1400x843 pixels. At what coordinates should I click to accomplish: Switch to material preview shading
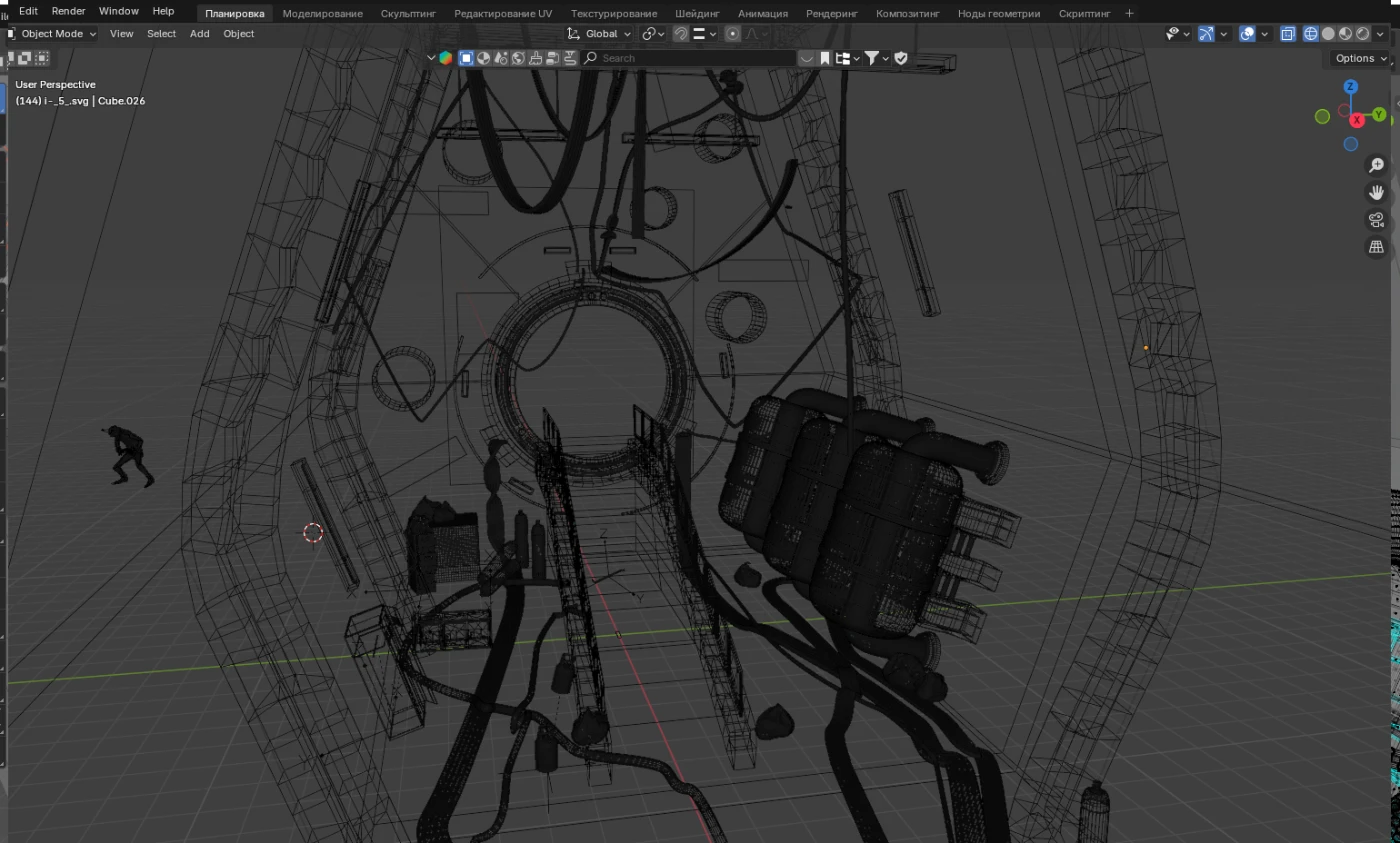point(1345,33)
